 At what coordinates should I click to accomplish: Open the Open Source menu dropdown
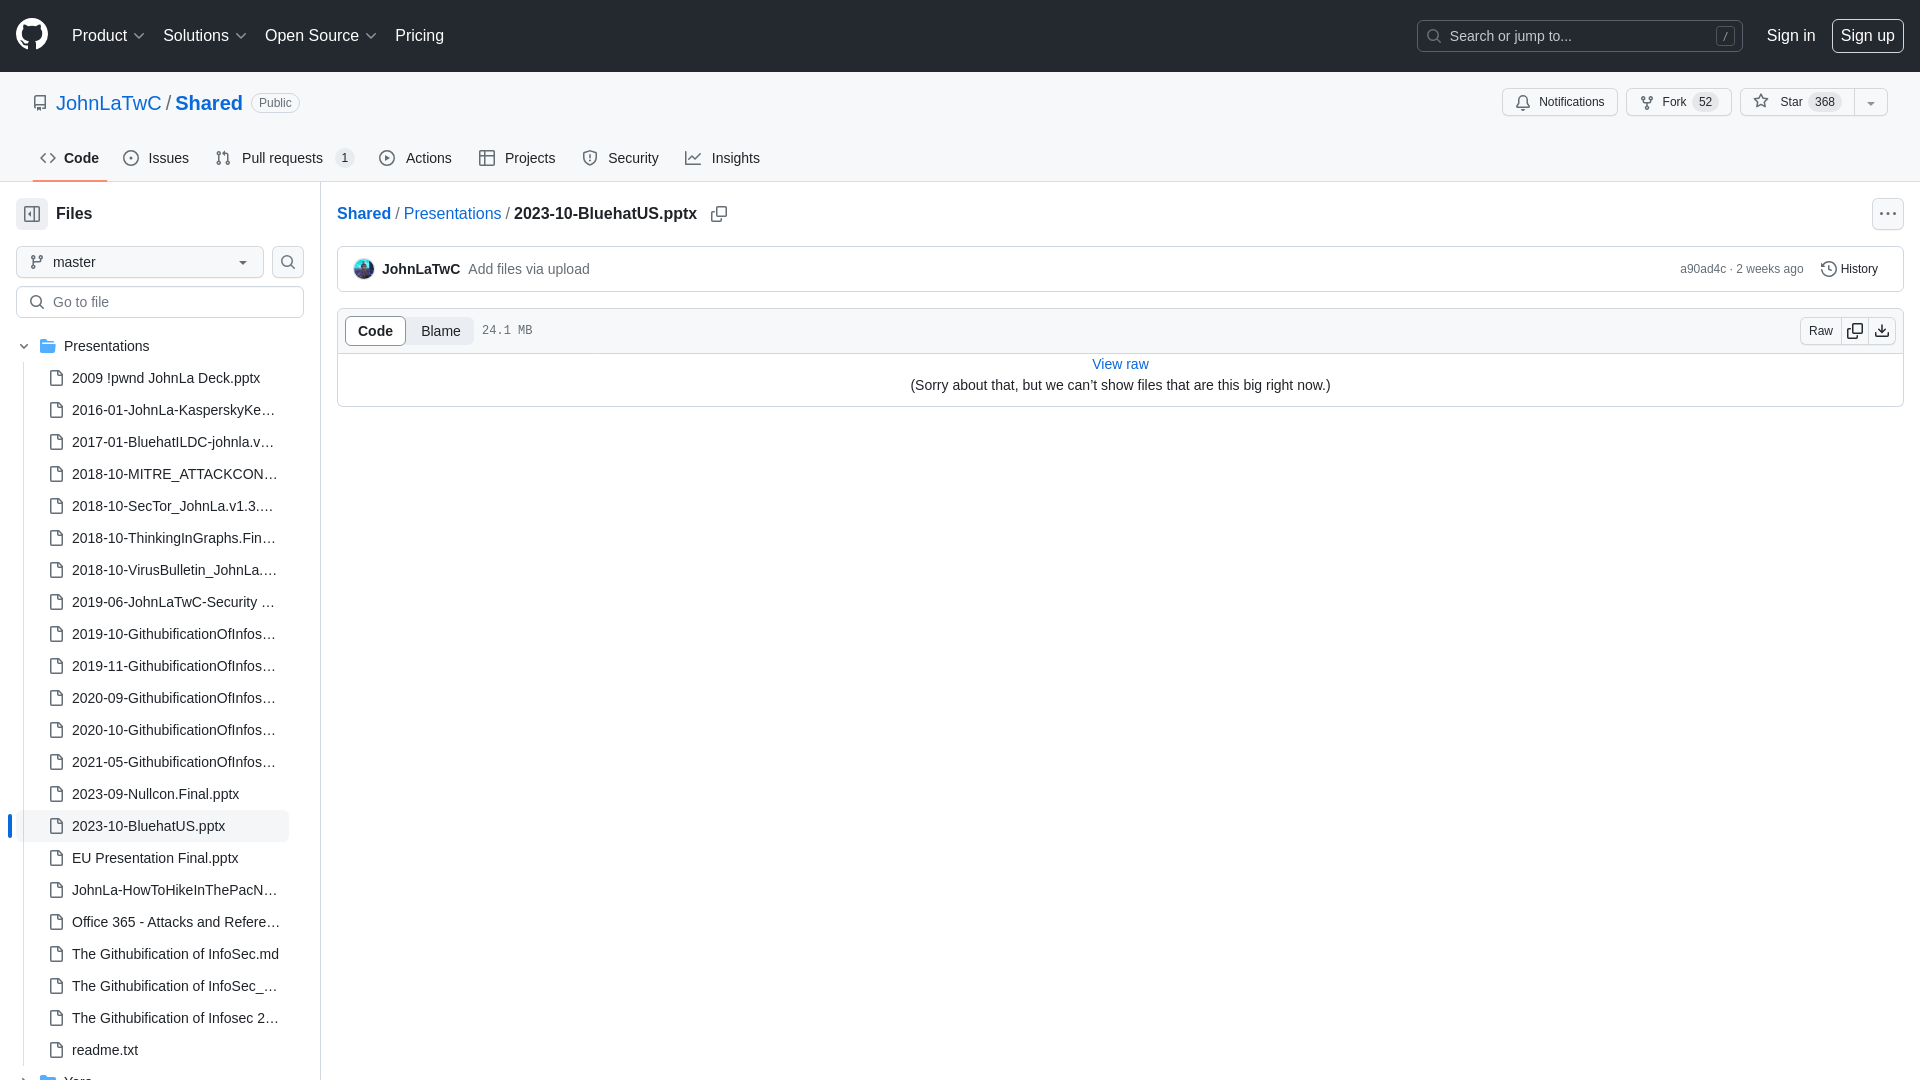pyautogui.click(x=320, y=36)
